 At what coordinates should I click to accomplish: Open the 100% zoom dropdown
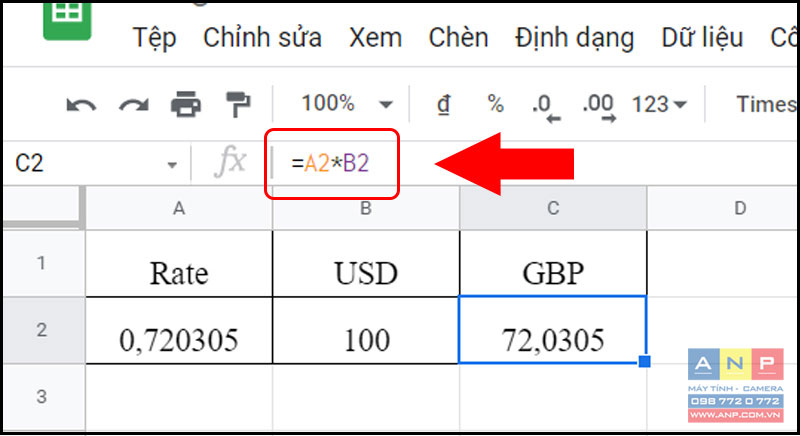[x=347, y=104]
